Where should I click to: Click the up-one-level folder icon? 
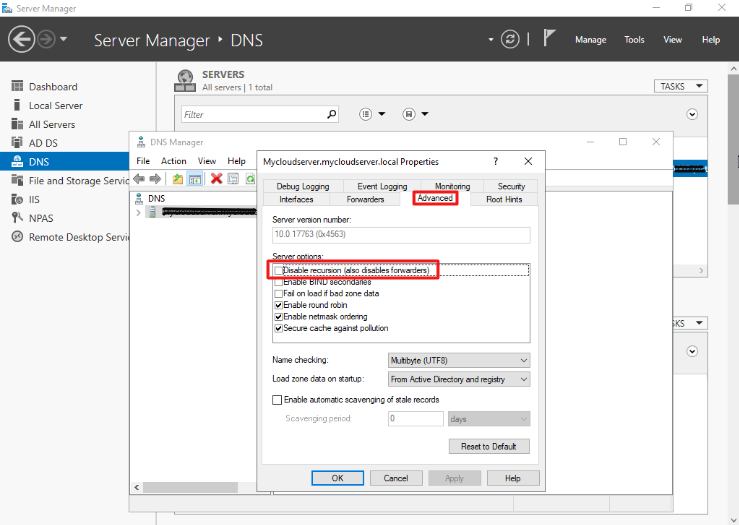pos(178,179)
